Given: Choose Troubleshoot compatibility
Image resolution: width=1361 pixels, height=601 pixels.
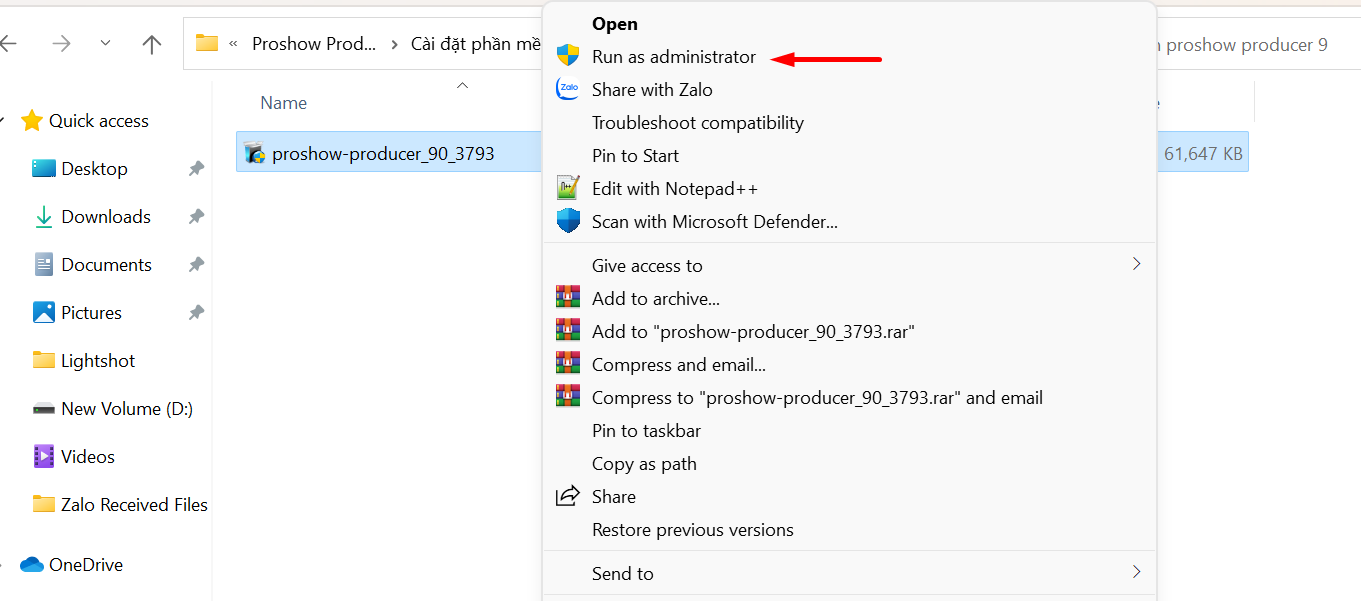Looking at the screenshot, I should pyautogui.click(x=698, y=123).
